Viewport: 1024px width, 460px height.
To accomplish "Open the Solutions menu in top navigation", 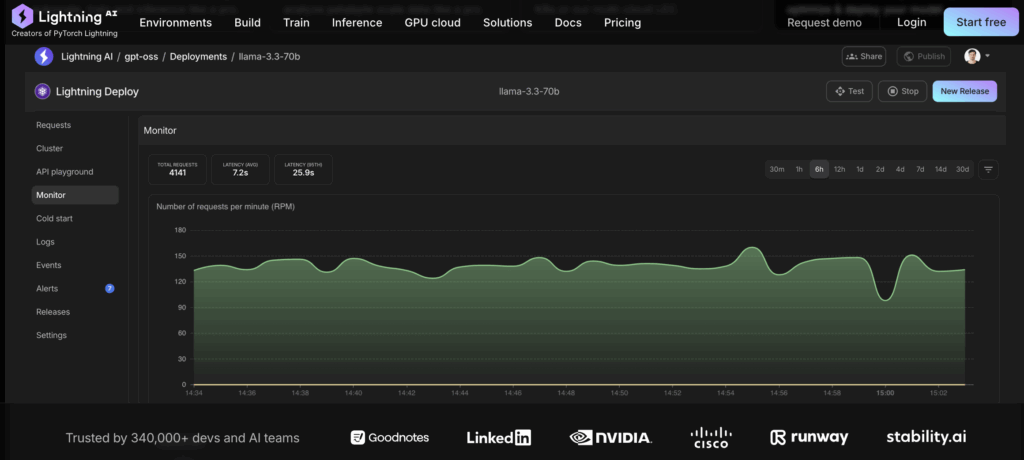I will (x=507, y=22).
